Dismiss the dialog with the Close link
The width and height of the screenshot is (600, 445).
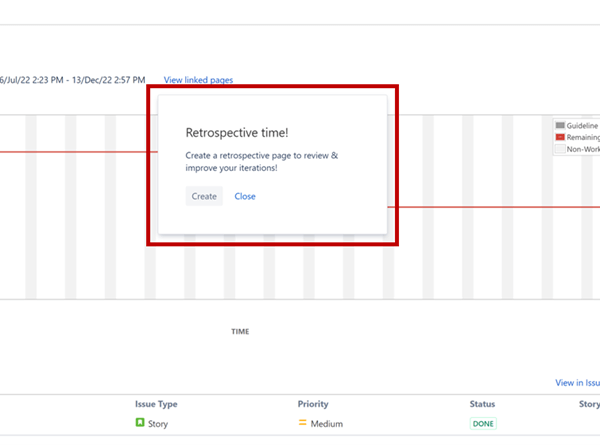click(x=245, y=196)
